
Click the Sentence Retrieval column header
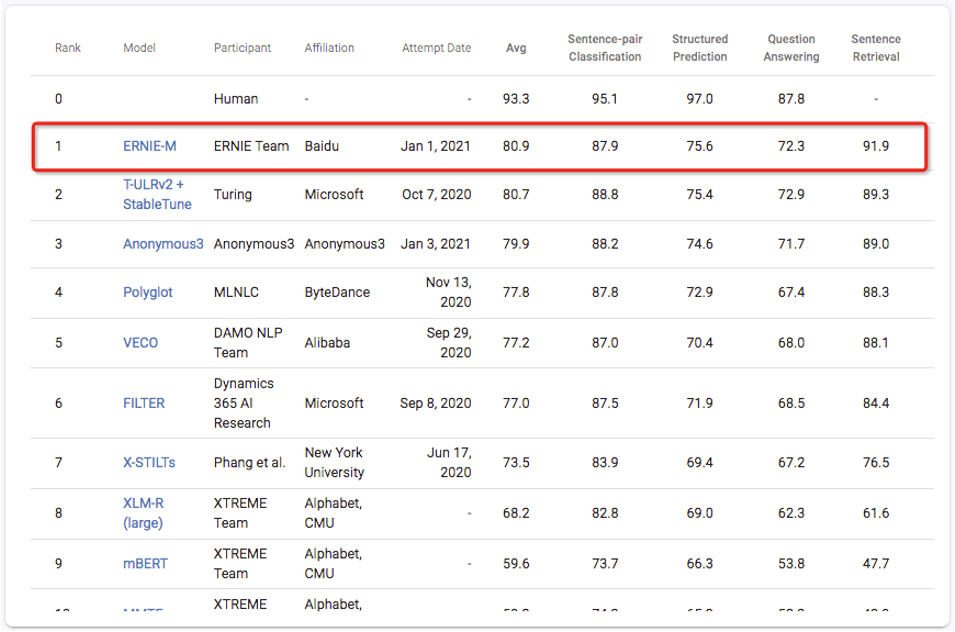tap(876, 48)
